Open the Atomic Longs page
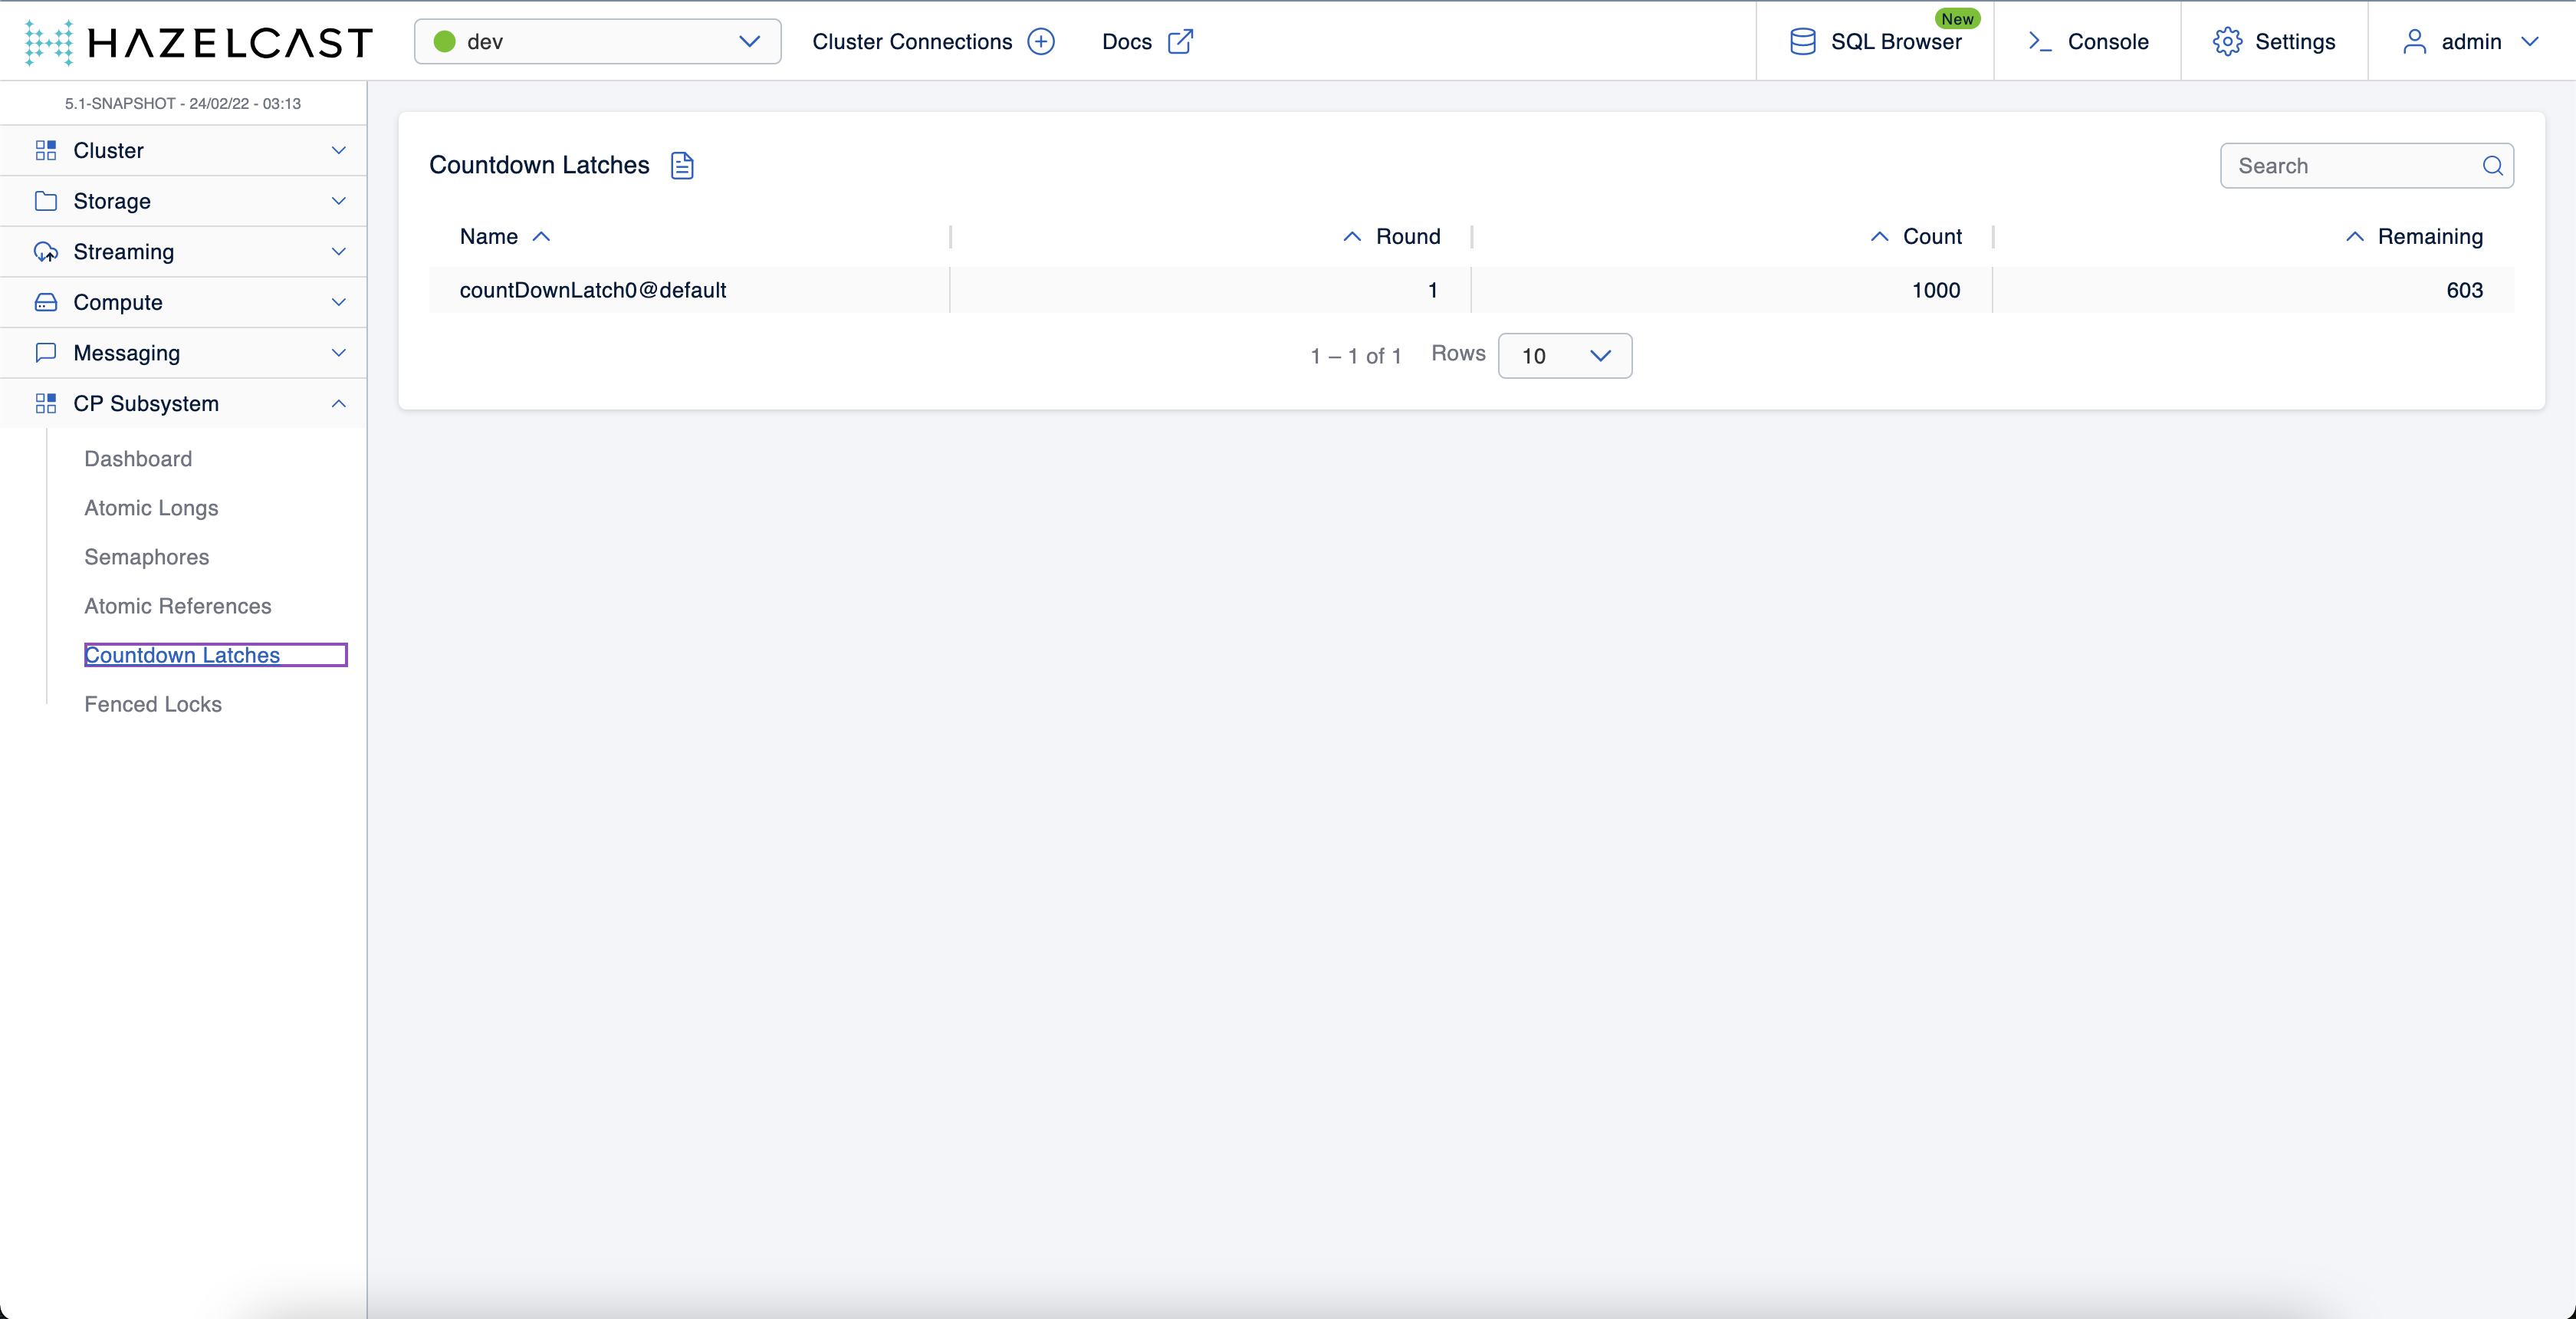The image size is (2576, 1319). [151, 508]
